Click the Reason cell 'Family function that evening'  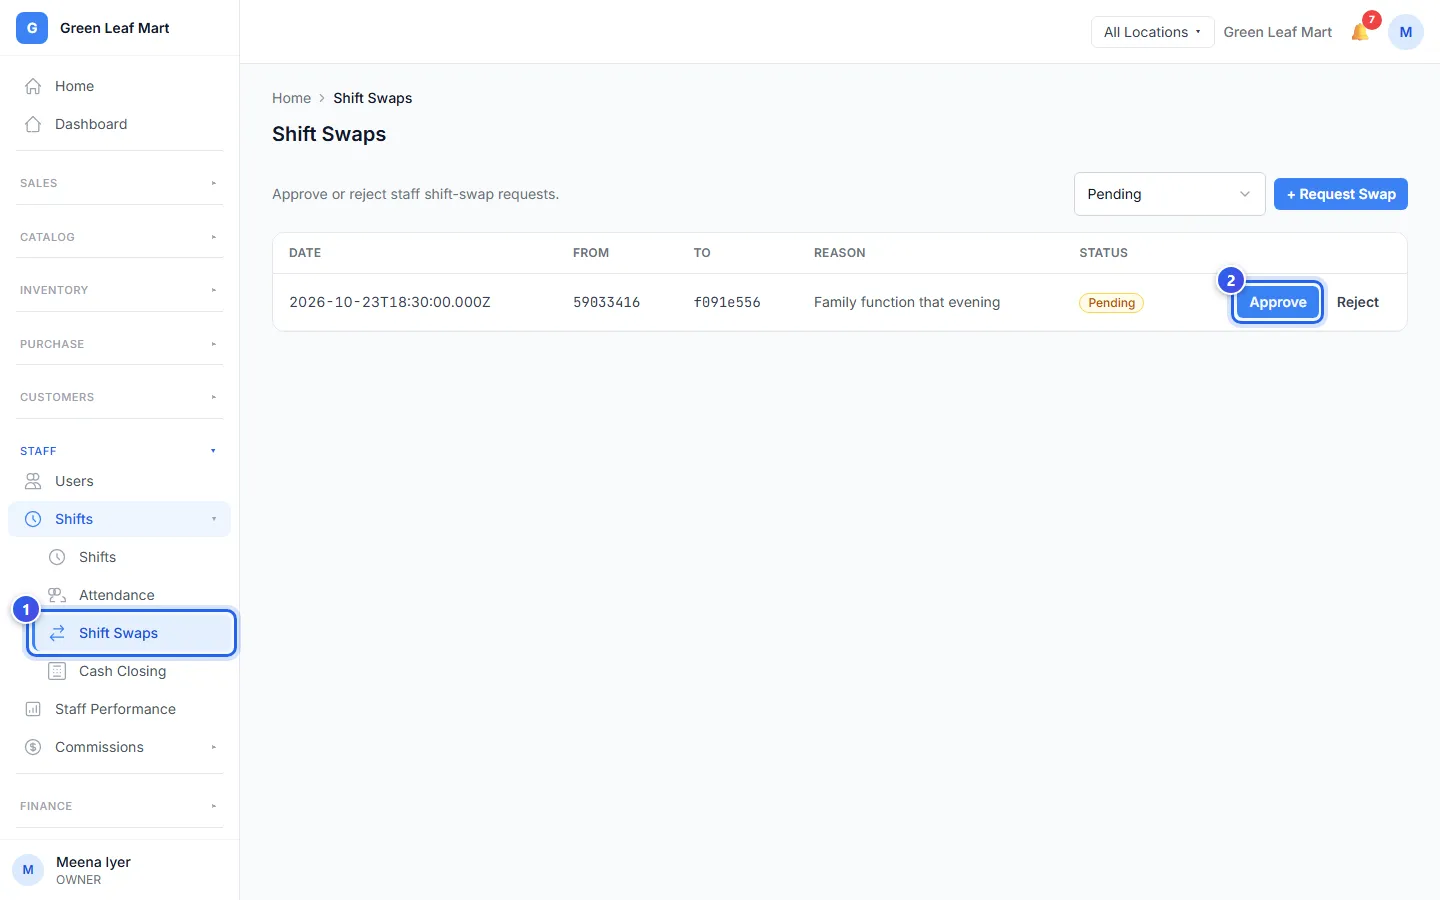(907, 302)
